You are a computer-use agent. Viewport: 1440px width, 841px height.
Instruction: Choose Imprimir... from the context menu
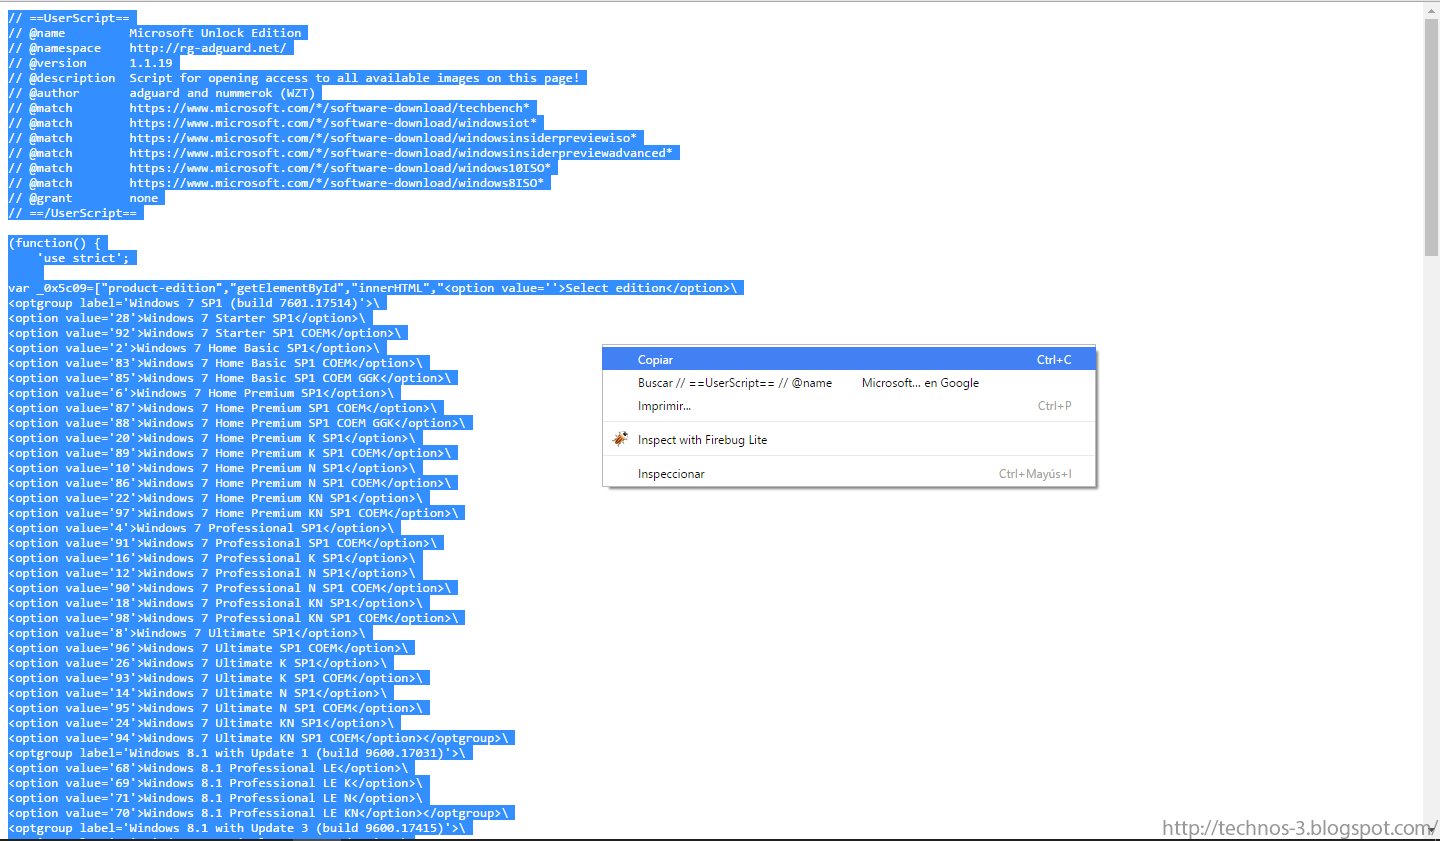(x=849, y=406)
